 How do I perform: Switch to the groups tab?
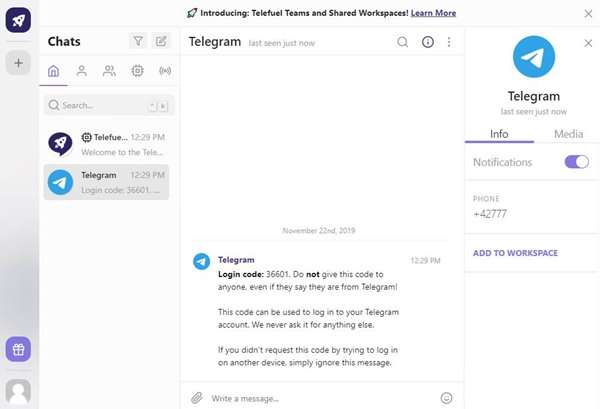109,71
